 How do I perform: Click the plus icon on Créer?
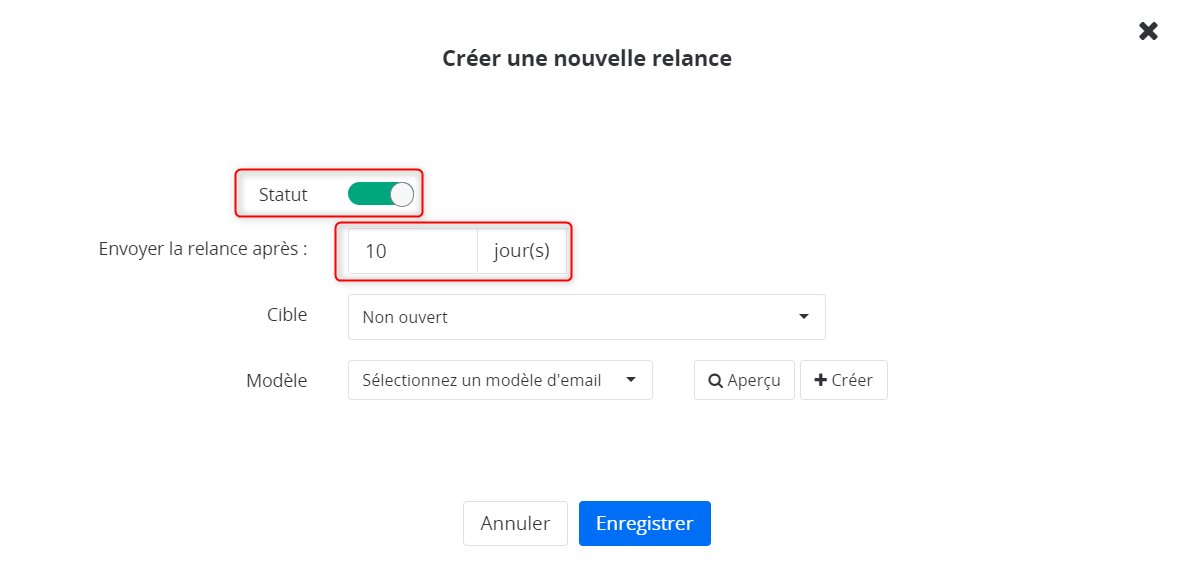coord(820,380)
